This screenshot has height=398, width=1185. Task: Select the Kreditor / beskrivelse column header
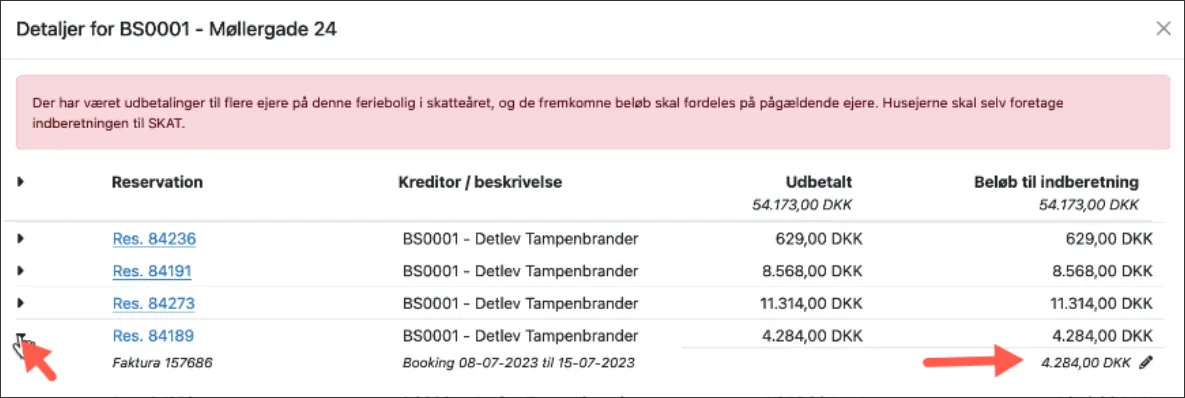(x=480, y=182)
